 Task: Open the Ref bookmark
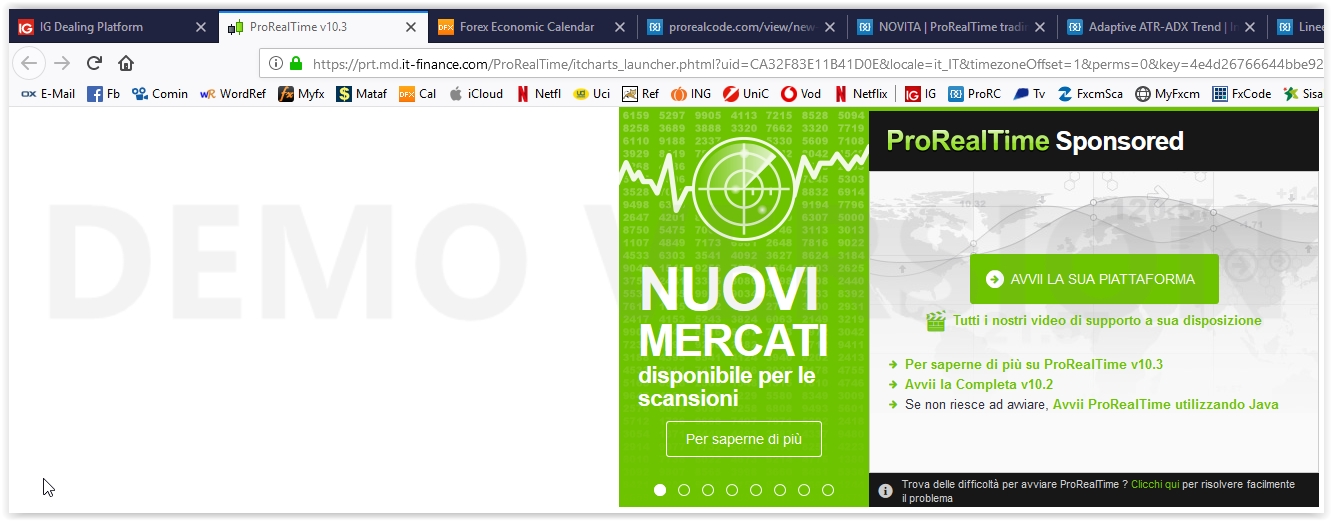click(640, 94)
